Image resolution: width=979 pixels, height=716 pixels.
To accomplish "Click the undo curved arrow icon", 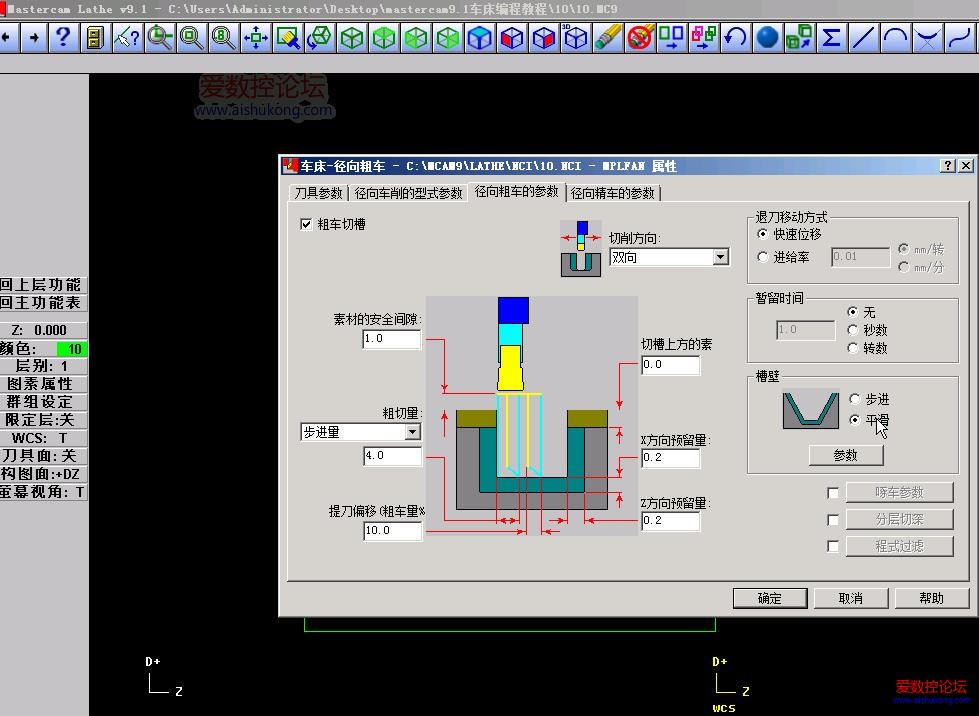I will pyautogui.click(x=735, y=38).
